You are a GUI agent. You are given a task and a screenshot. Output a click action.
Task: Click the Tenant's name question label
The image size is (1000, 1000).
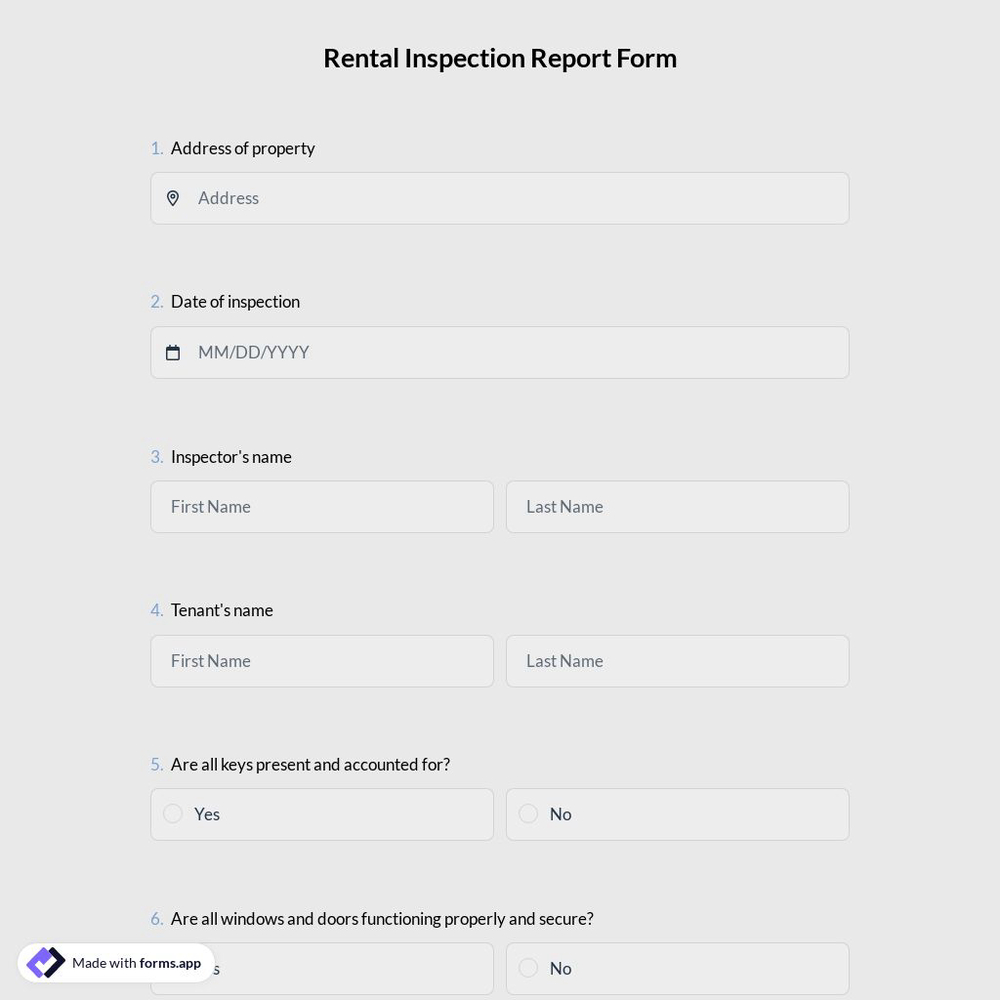pyautogui.click(x=221, y=610)
